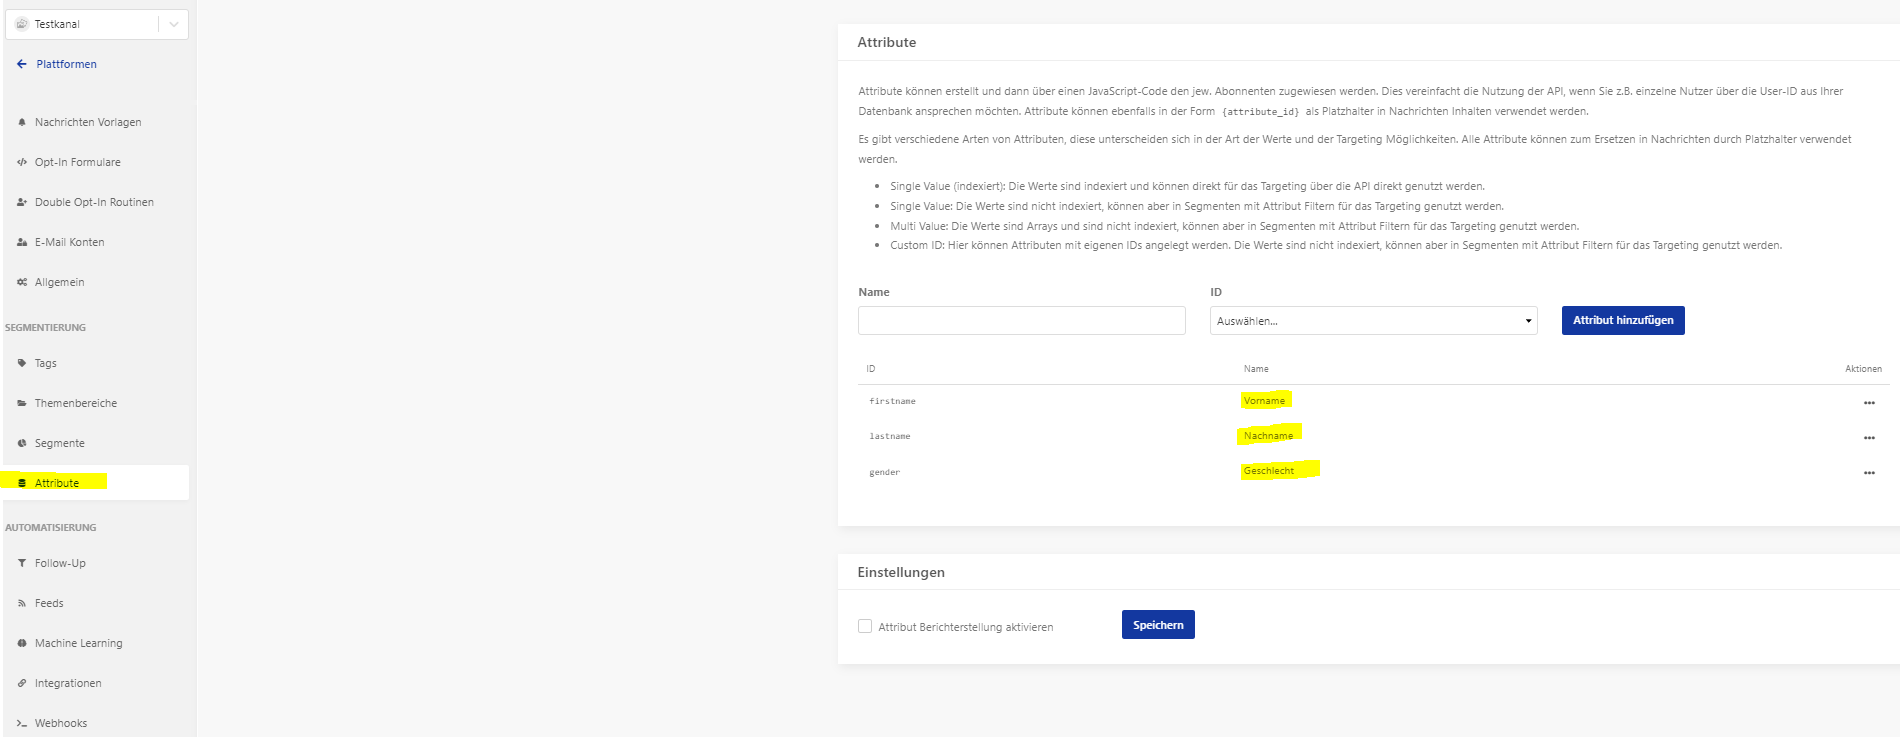Image resolution: width=1900 pixels, height=737 pixels.
Task: Click the code icon beside Opt-In Formulare
Action: coord(22,162)
